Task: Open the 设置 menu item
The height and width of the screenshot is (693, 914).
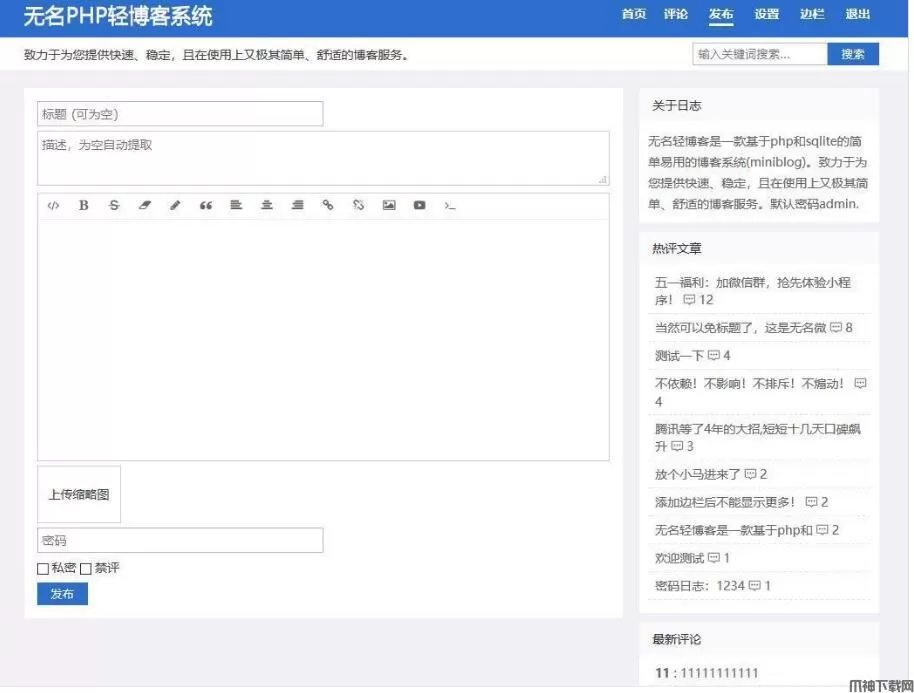Action: pos(767,14)
